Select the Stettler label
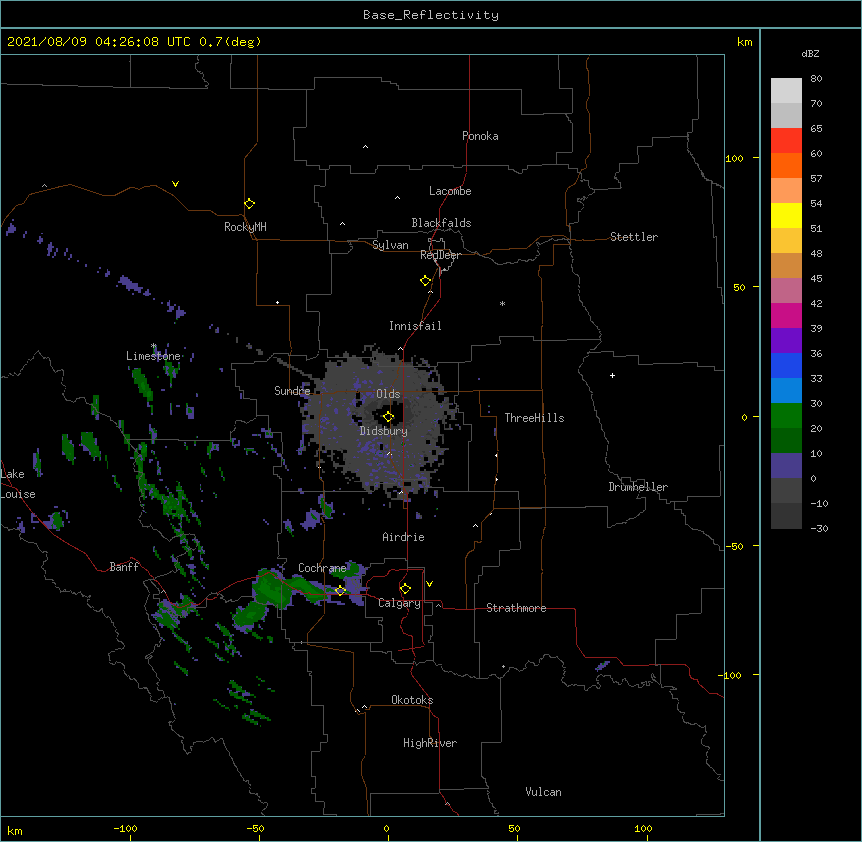 tap(633, 237)
